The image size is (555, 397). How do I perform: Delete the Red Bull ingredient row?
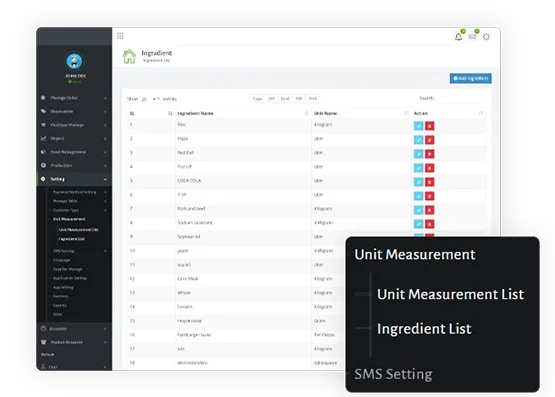click(430, 154)
